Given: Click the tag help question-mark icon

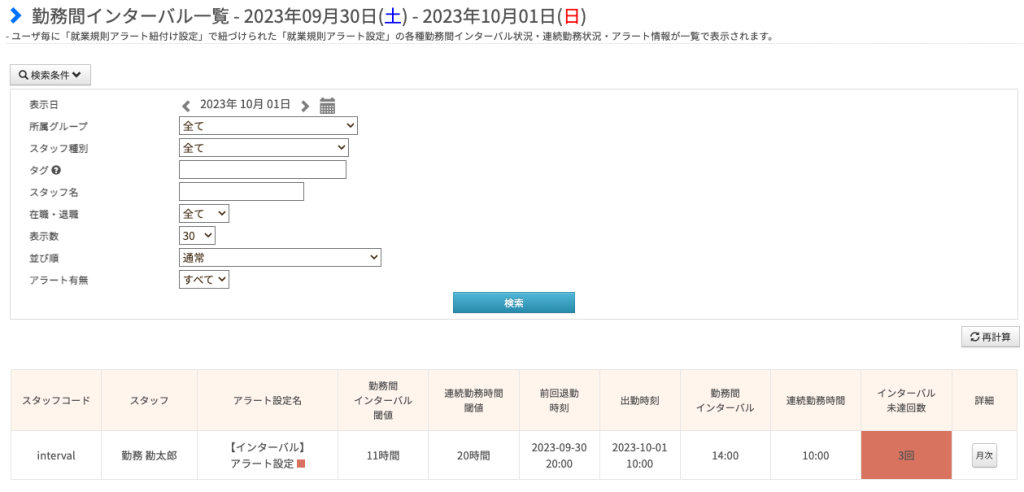Looking at the screenshot, I should (56, 170).
